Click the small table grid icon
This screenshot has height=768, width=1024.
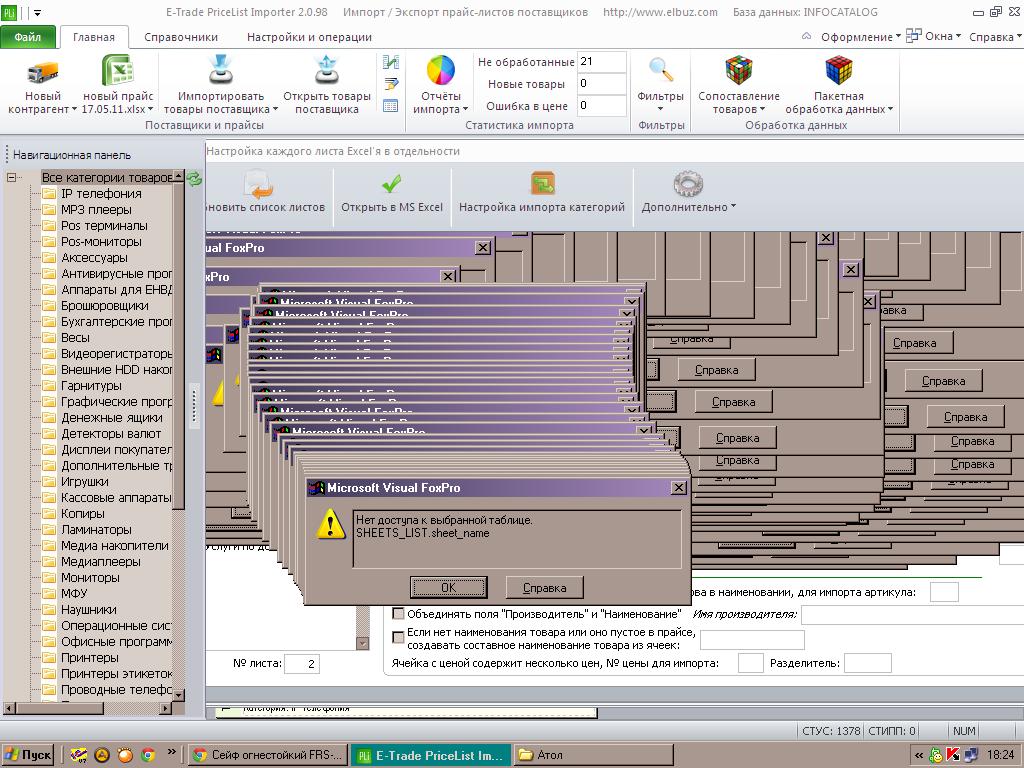[391, 105]
